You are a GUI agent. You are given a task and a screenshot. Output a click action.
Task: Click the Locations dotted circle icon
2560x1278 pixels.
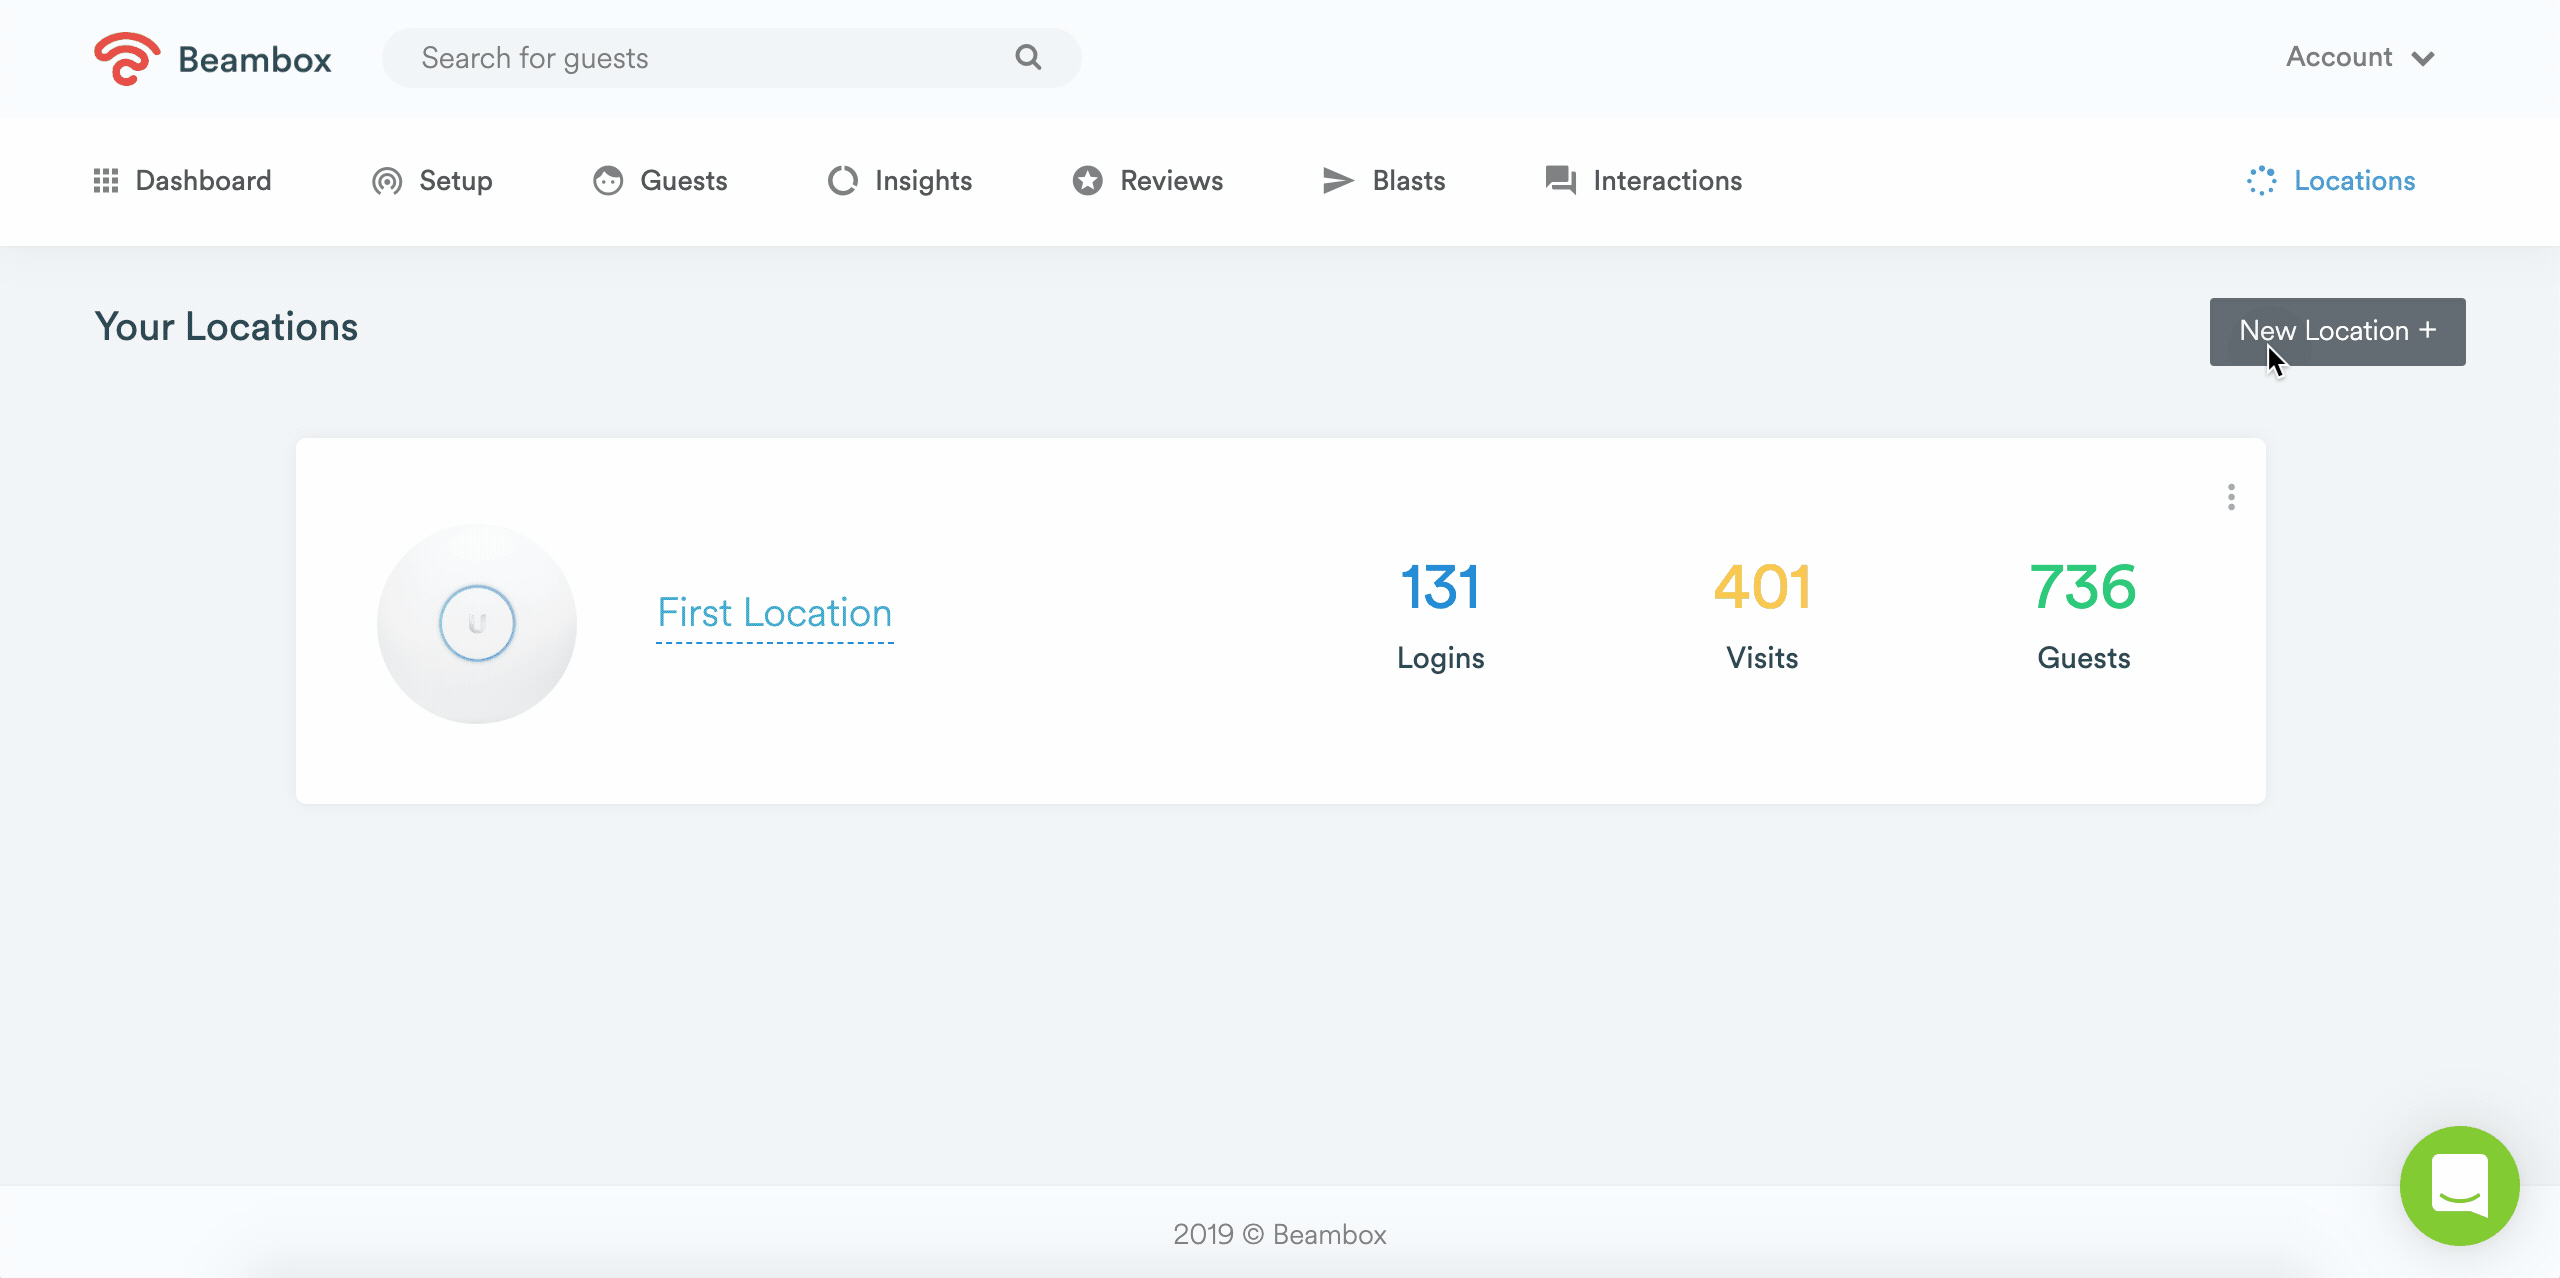(x=2262, y=181)
